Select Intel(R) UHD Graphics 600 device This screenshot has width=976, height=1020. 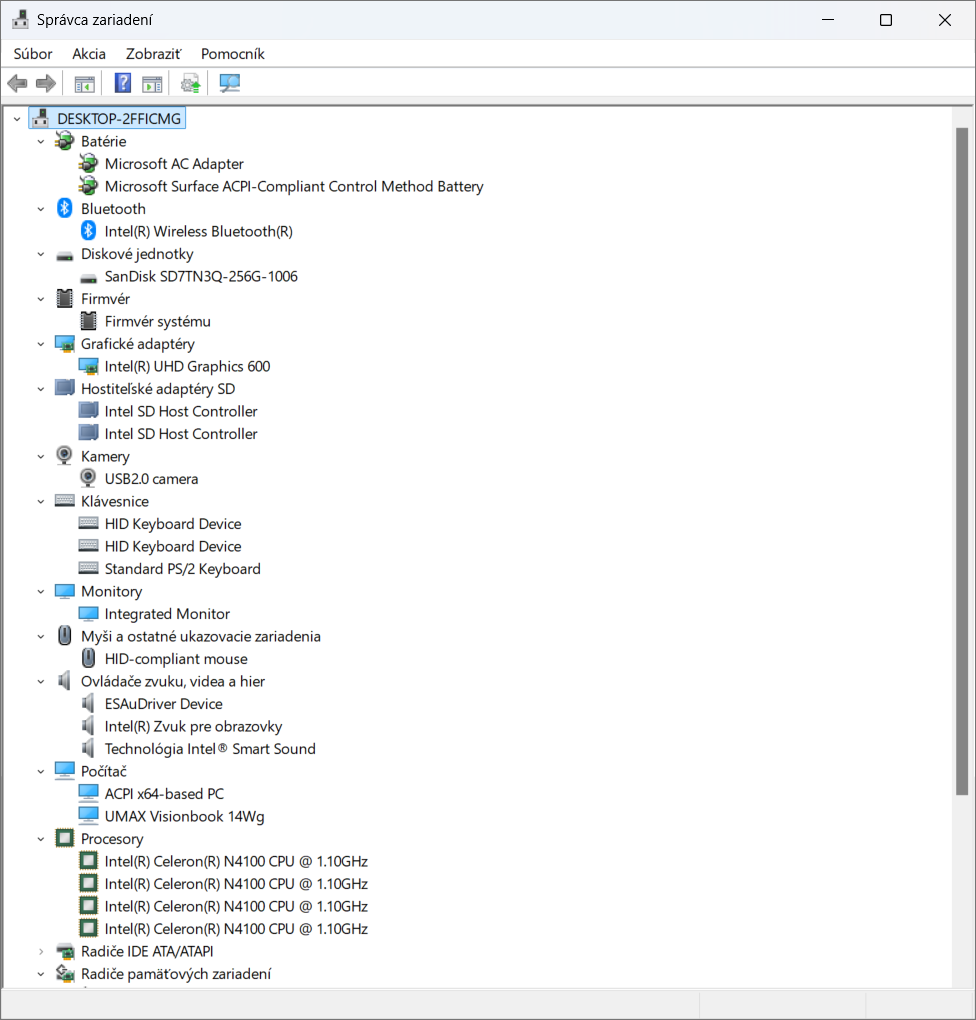[x=187, y=366]
